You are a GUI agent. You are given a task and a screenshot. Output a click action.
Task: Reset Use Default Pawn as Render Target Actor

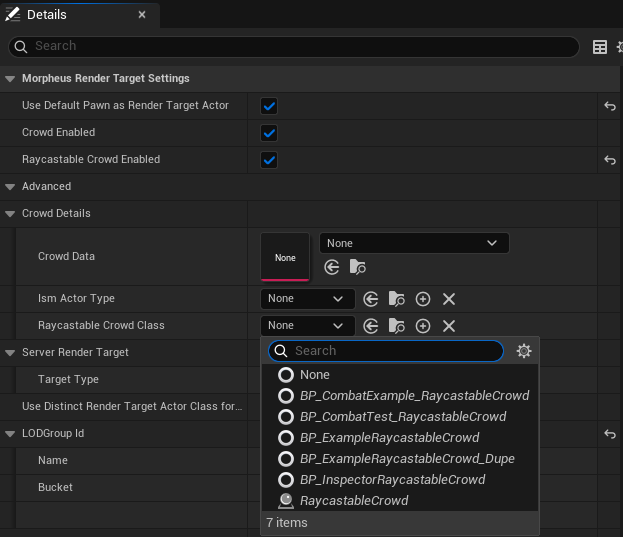[609, 105]
